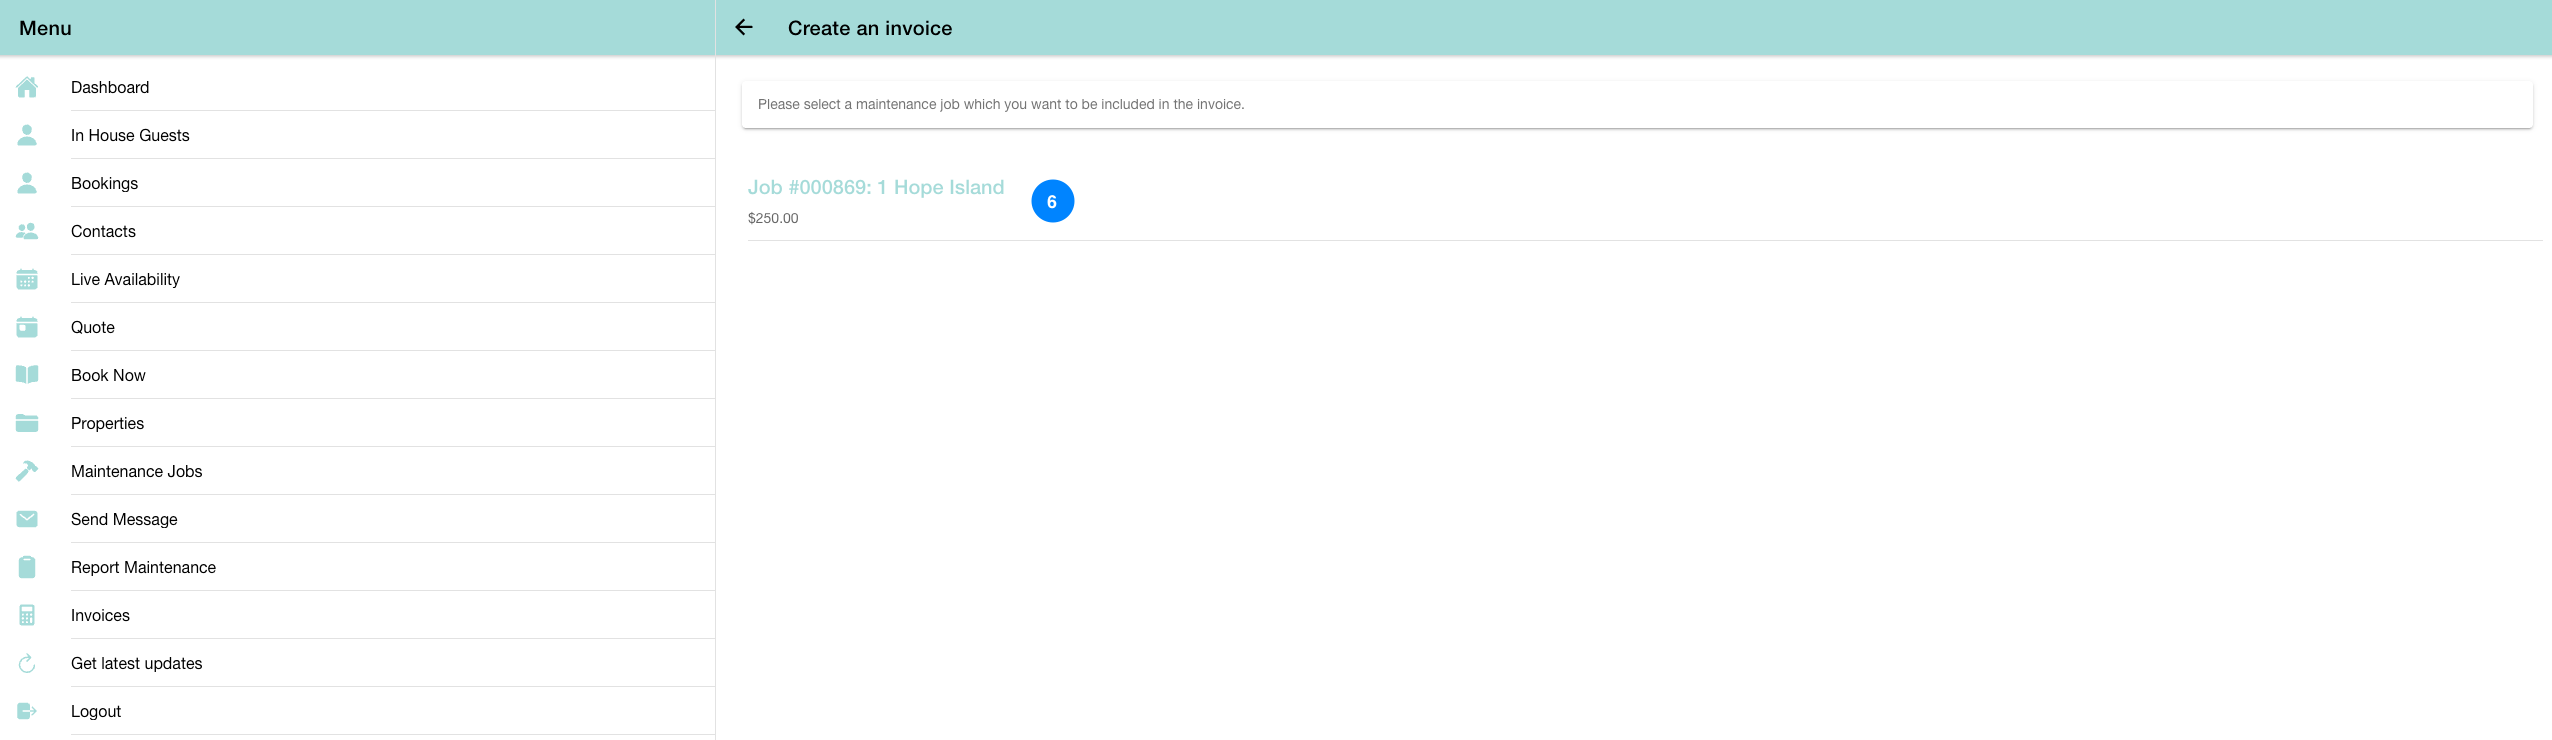Open In House Guests menu item
Viewport: 2552px width, 740px height.
click(x=130, y=135)
